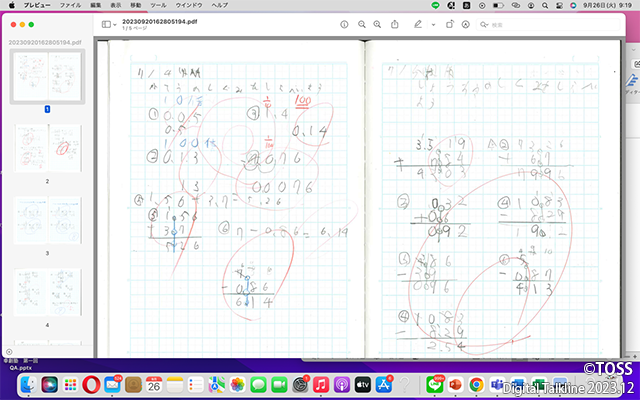Screen dimensions: 640x400
Task: Show the Markup toolbar
Action: (467, 23)
